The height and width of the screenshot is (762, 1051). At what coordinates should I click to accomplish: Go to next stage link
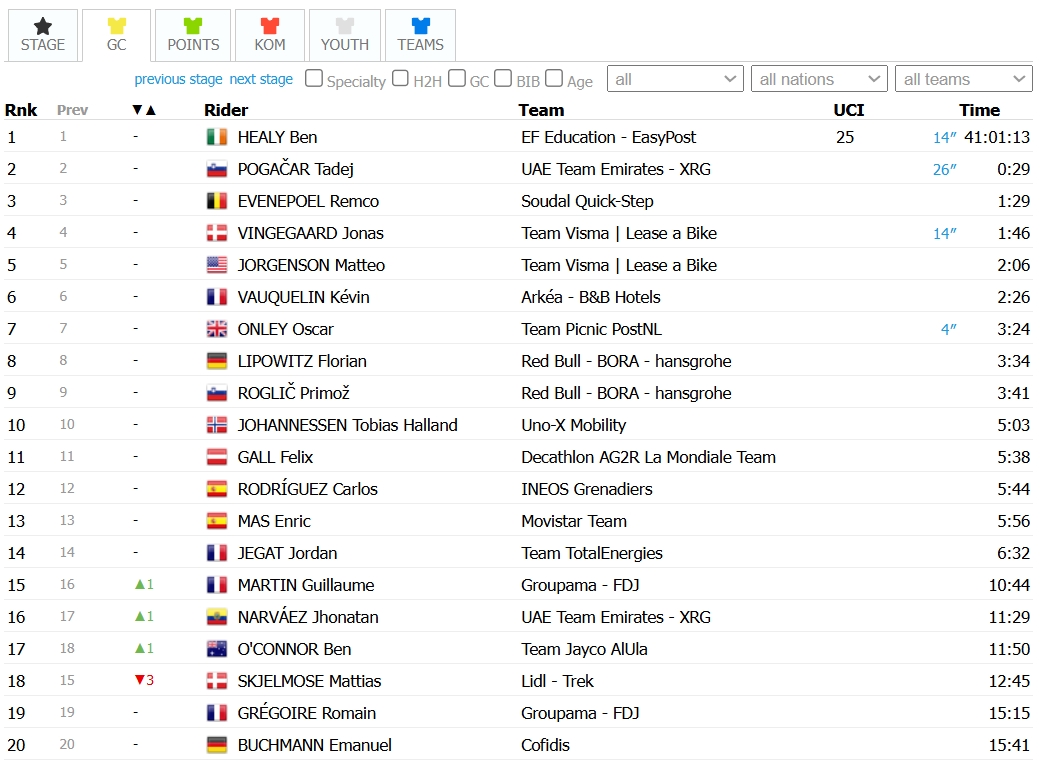261,79
